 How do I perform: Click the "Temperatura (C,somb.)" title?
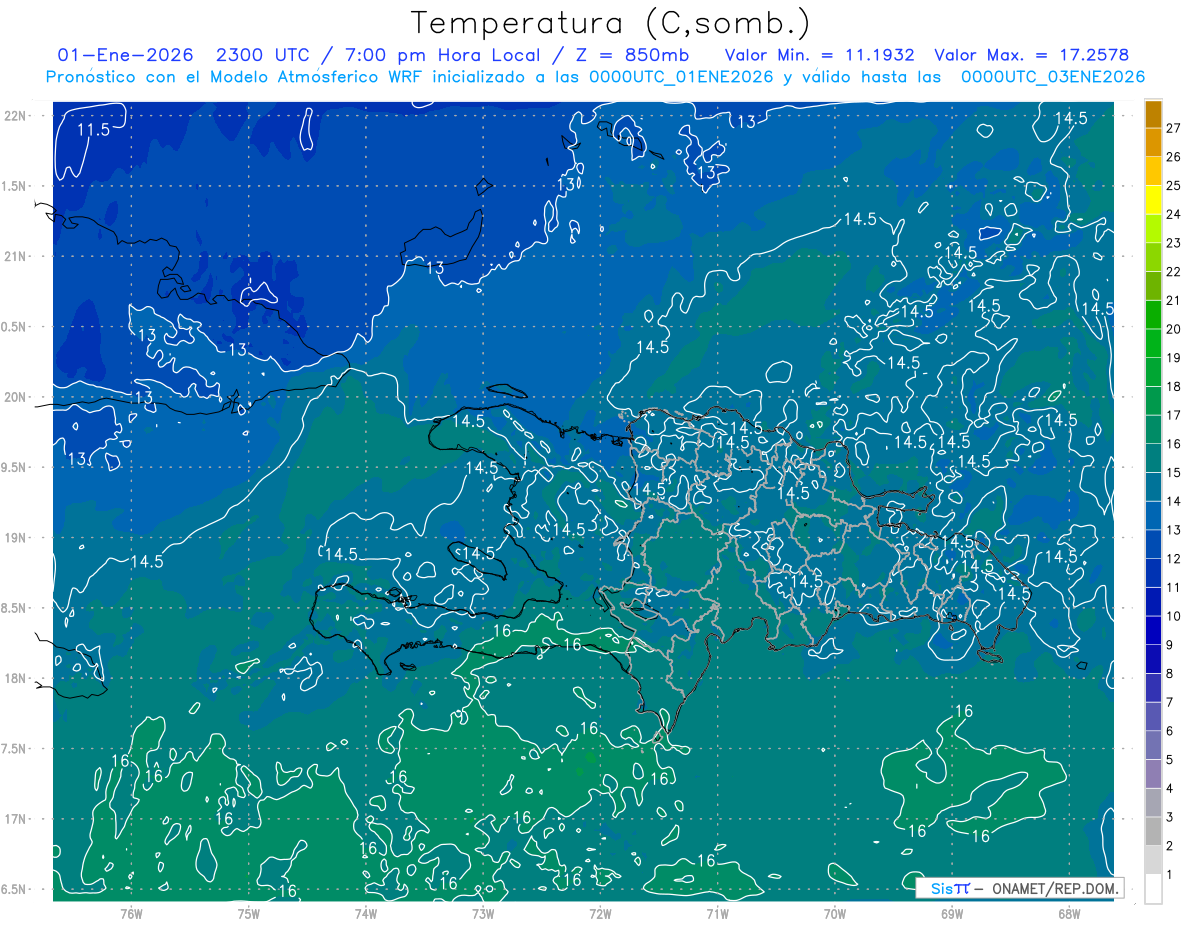click(610, 22)
